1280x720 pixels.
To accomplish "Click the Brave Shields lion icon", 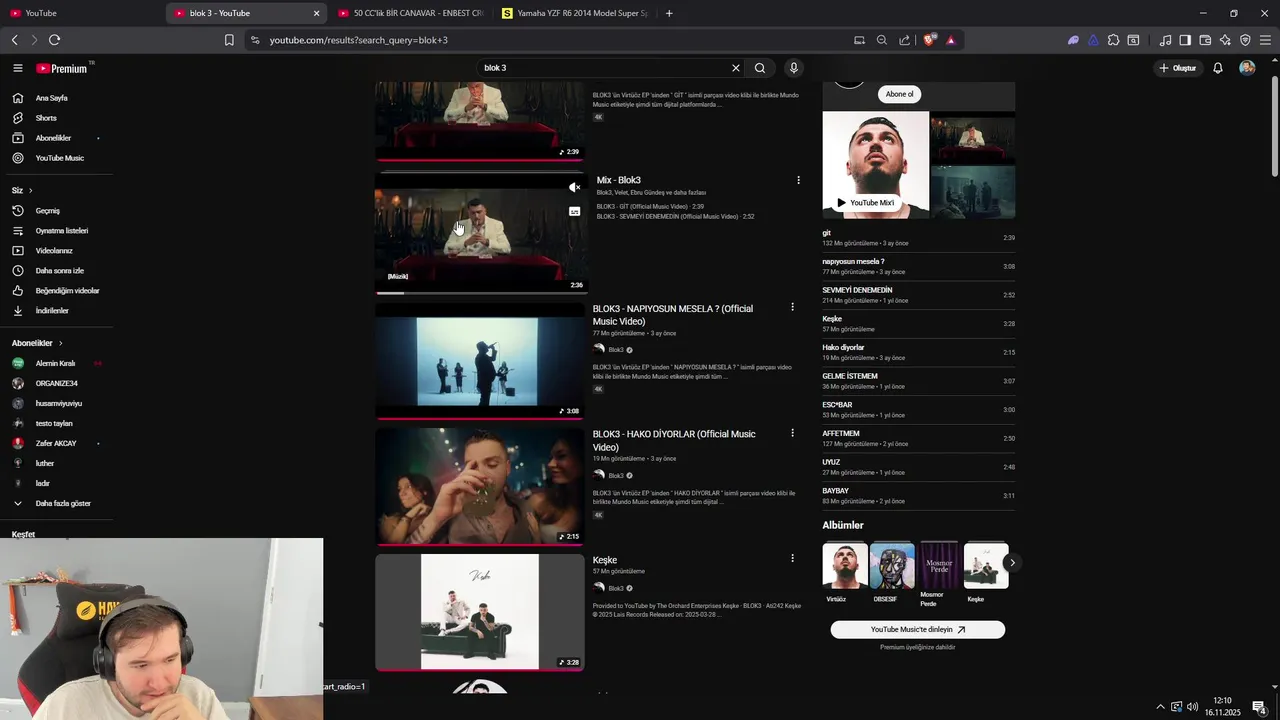I will pos(929,40).
